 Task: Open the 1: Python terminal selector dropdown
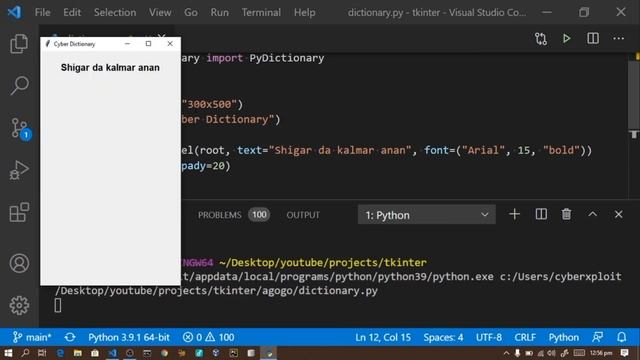[427, 215]
